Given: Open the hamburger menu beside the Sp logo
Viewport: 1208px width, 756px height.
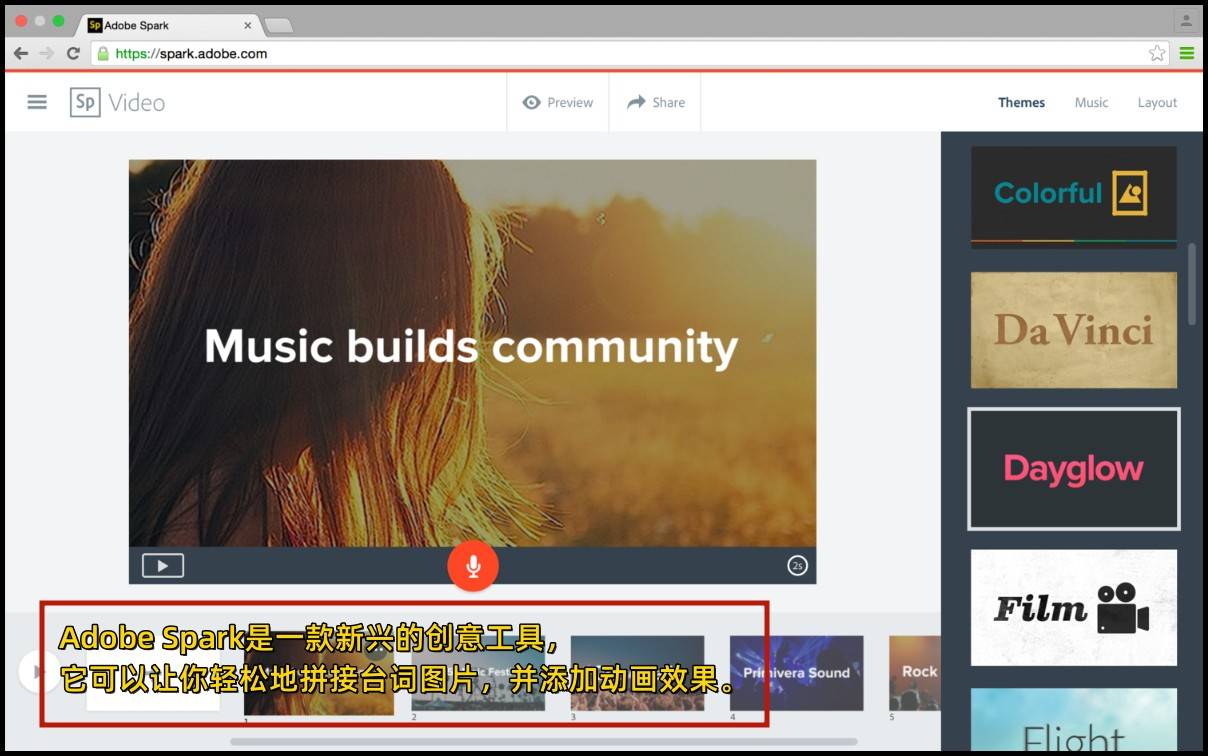Looking at the screenshot, I should tap(37, 102).
